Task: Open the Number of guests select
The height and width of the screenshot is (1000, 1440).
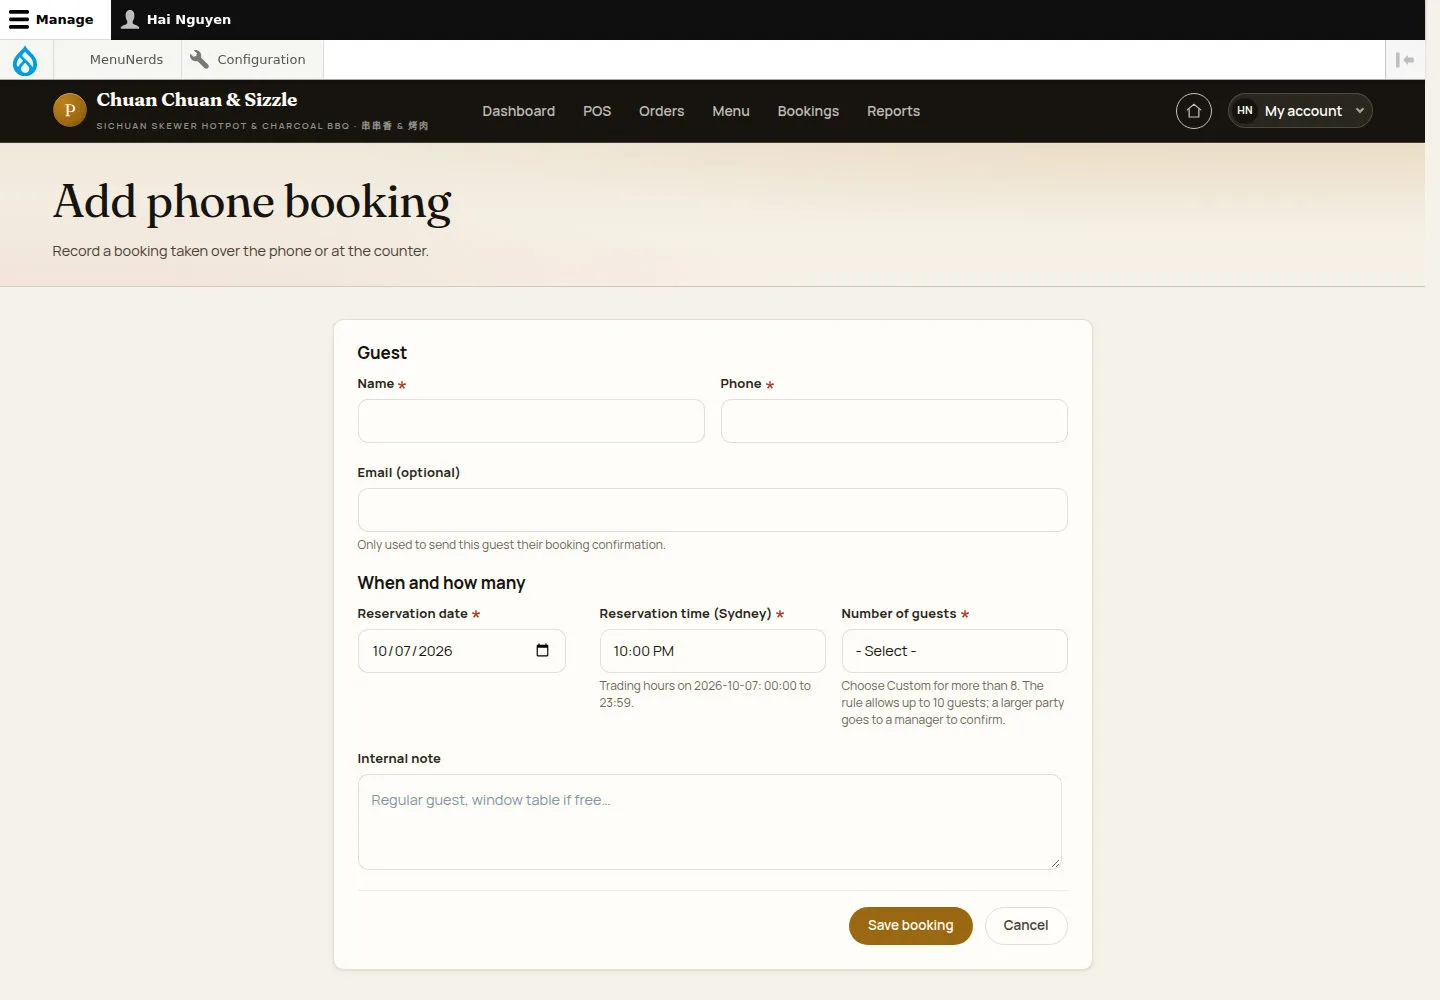Action: pos(954,651)
